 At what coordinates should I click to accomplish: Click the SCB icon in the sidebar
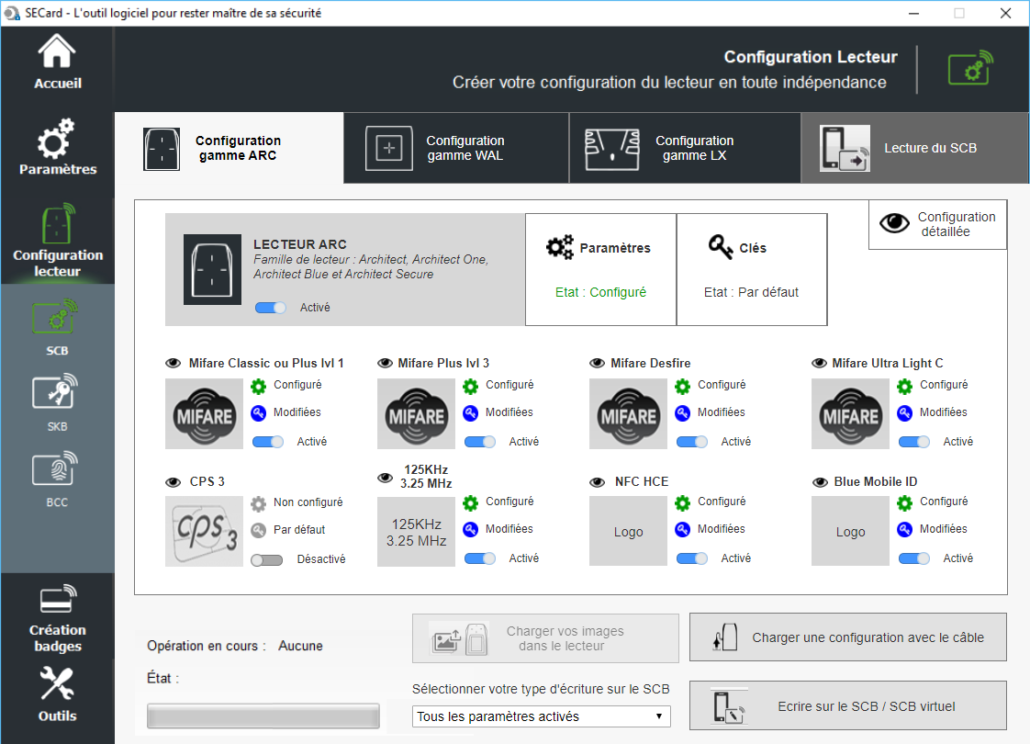click(57, 319)
